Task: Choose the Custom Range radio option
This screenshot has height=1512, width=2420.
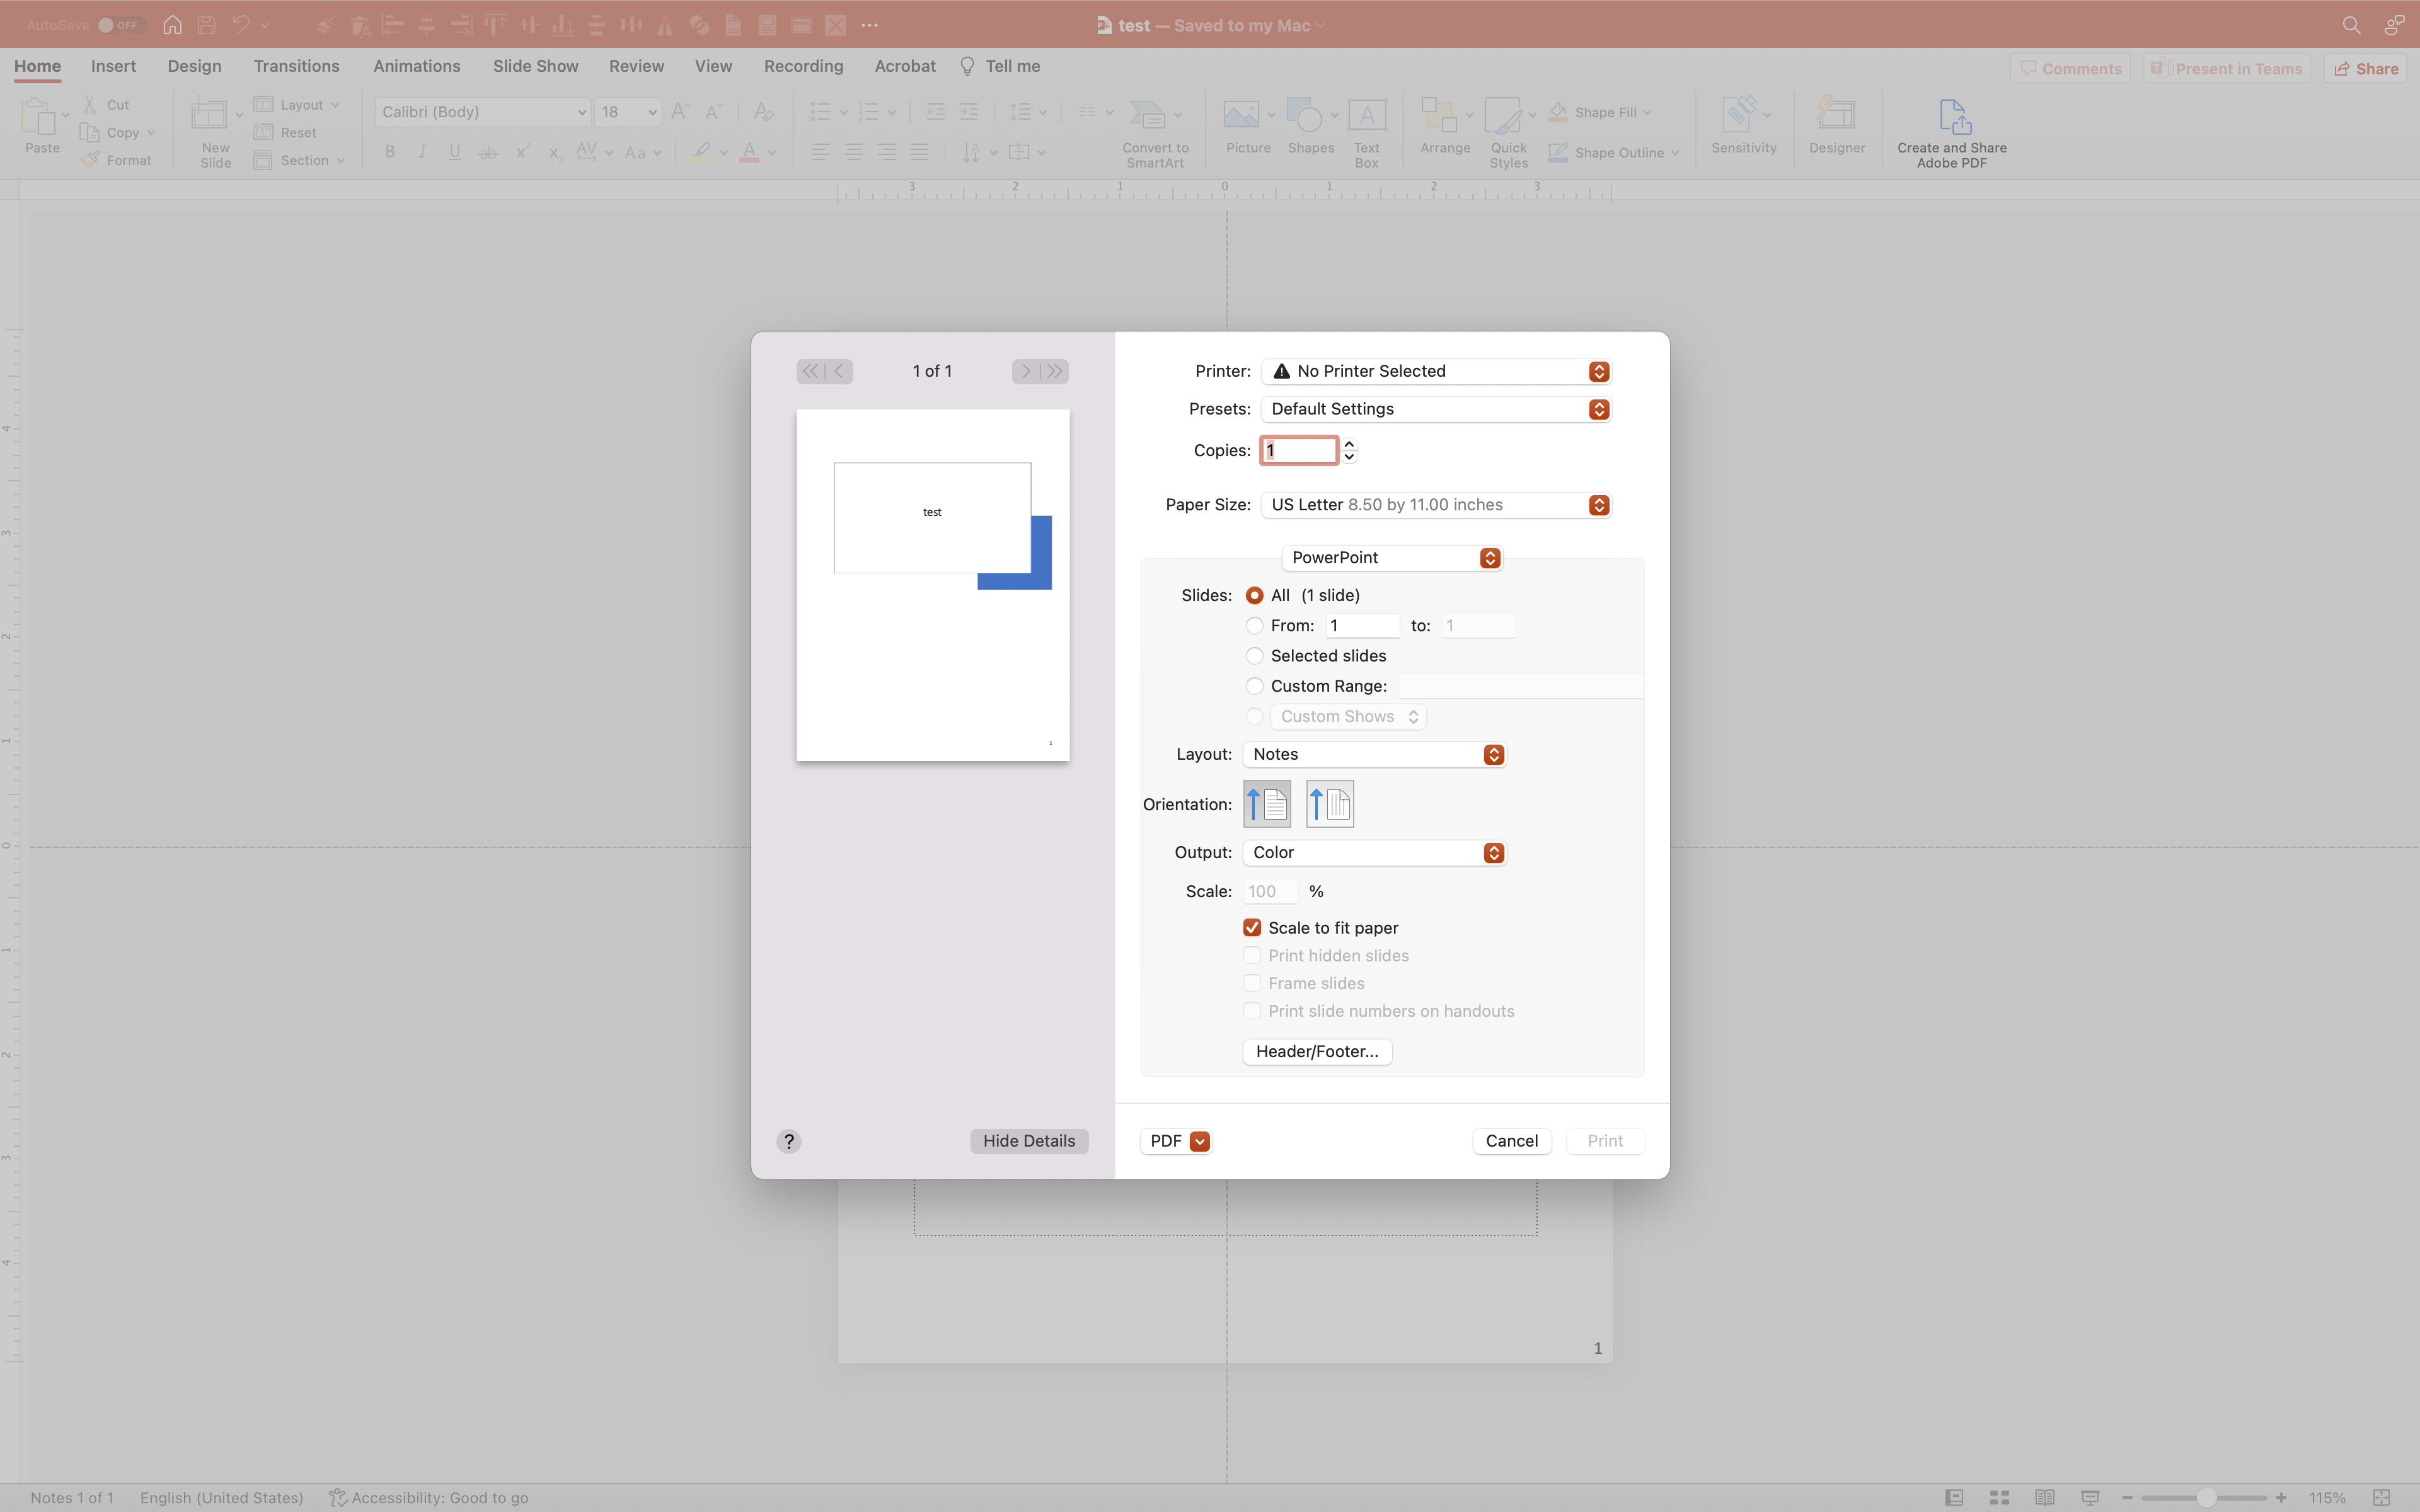Action: pos(1254,686)
